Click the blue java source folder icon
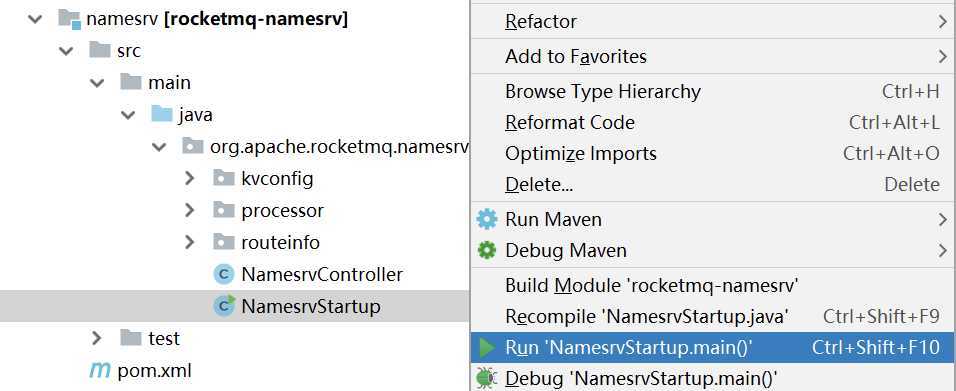956x391 pixels. 162,114
